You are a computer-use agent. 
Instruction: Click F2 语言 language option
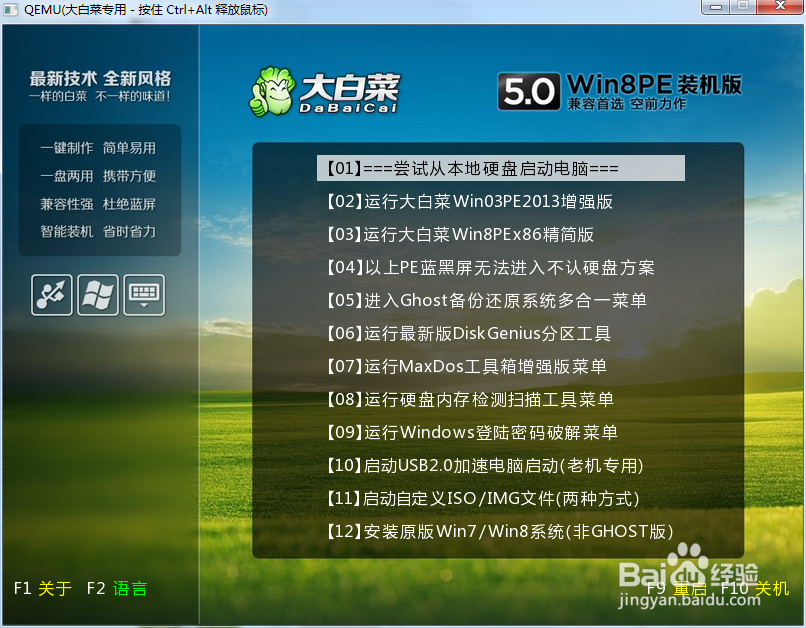tap(117, 588)
